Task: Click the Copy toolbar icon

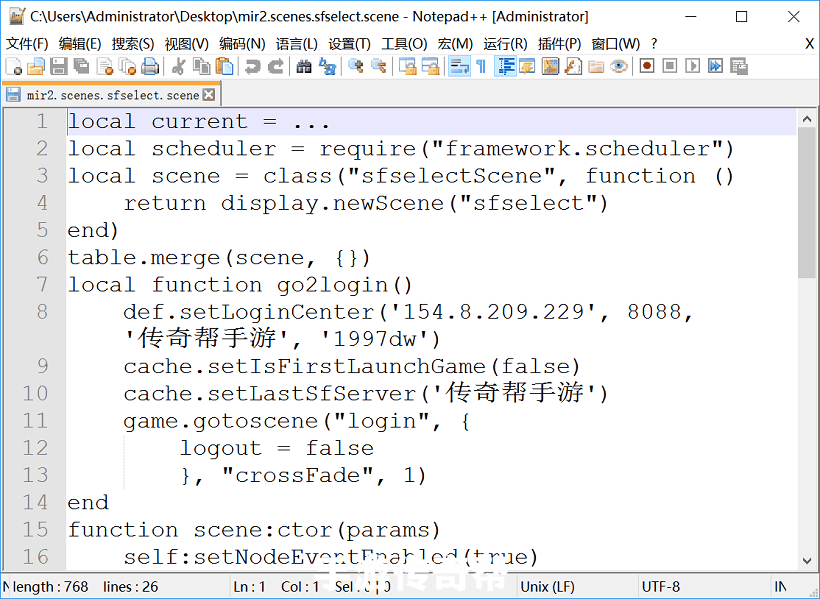Action: tap(201, 67)
